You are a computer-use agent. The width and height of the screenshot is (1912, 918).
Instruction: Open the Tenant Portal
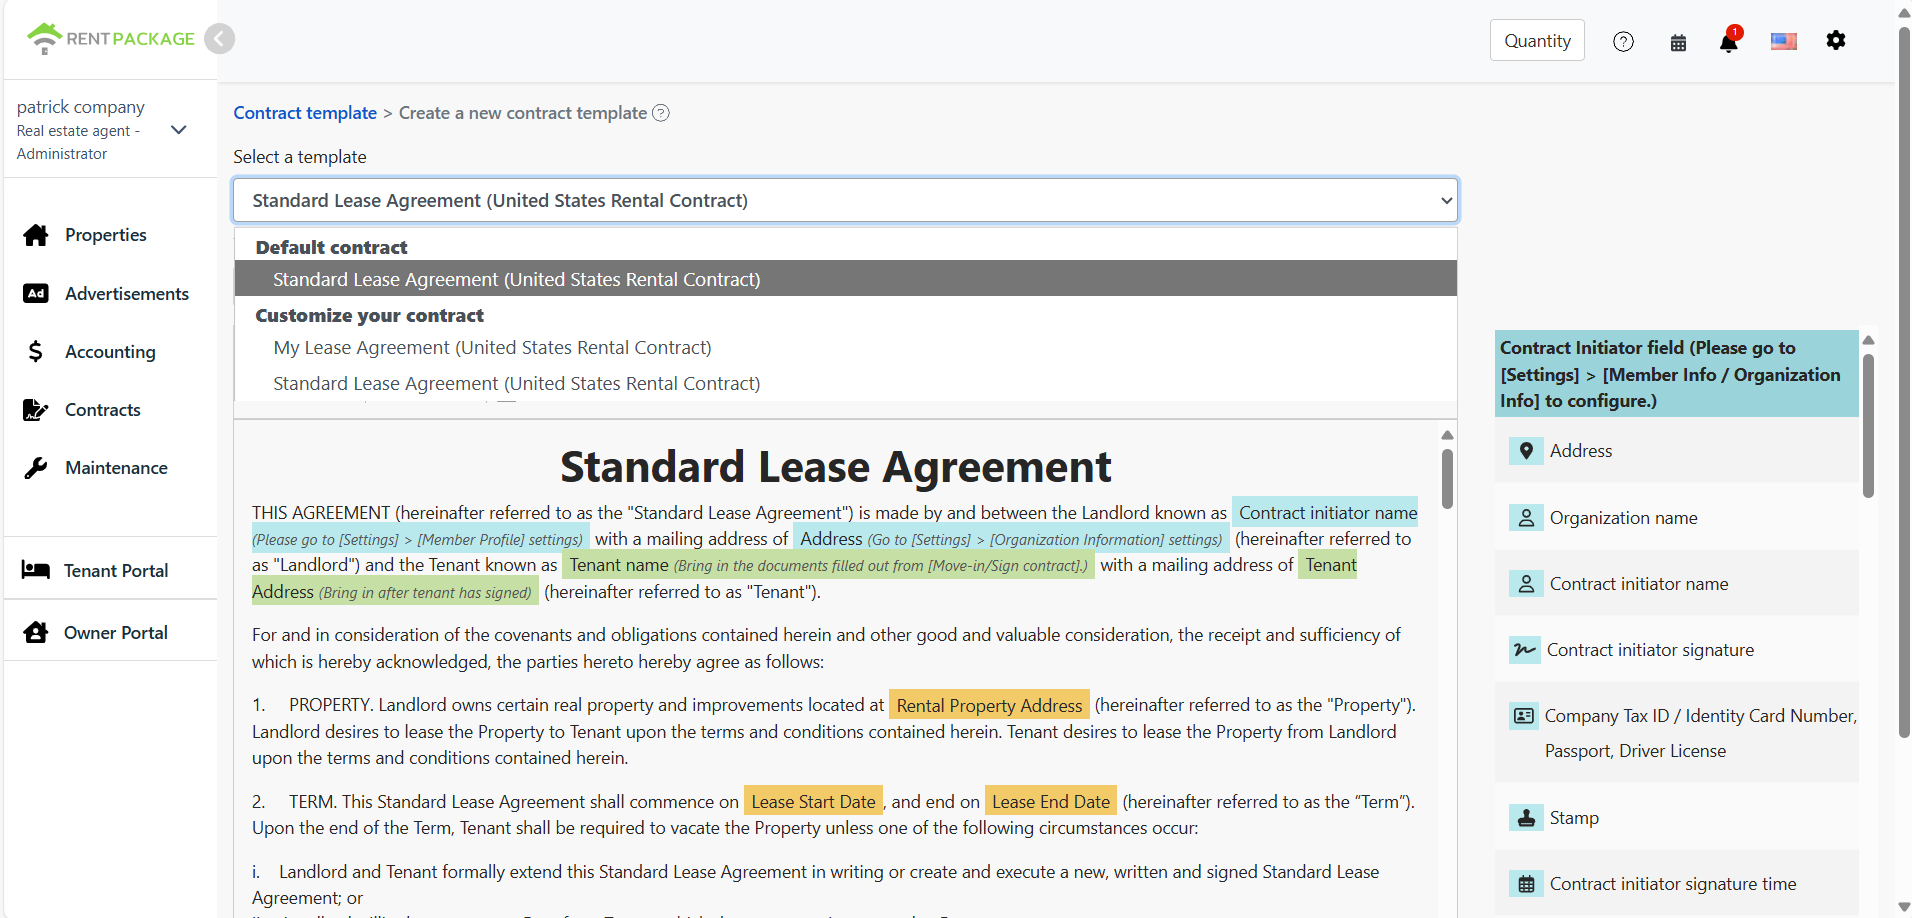115,571
